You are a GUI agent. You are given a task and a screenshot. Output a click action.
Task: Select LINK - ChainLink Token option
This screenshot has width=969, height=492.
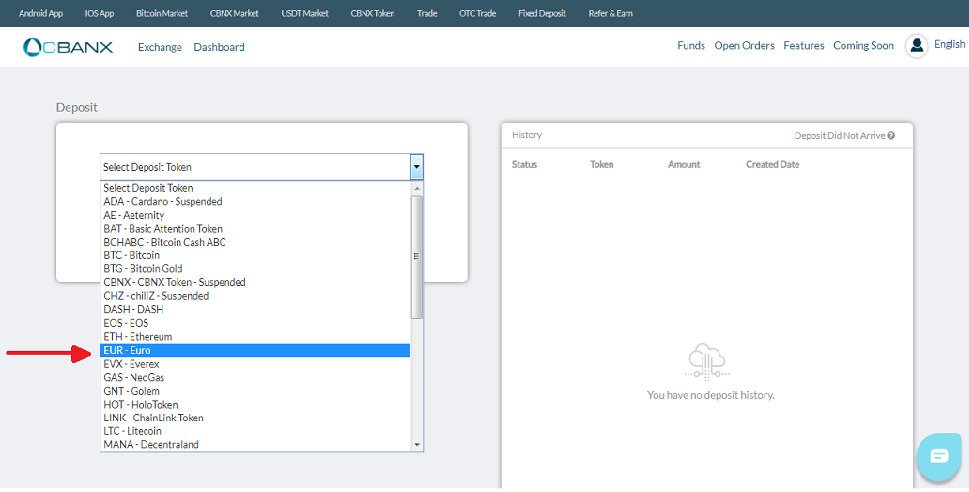pos(255,418)
